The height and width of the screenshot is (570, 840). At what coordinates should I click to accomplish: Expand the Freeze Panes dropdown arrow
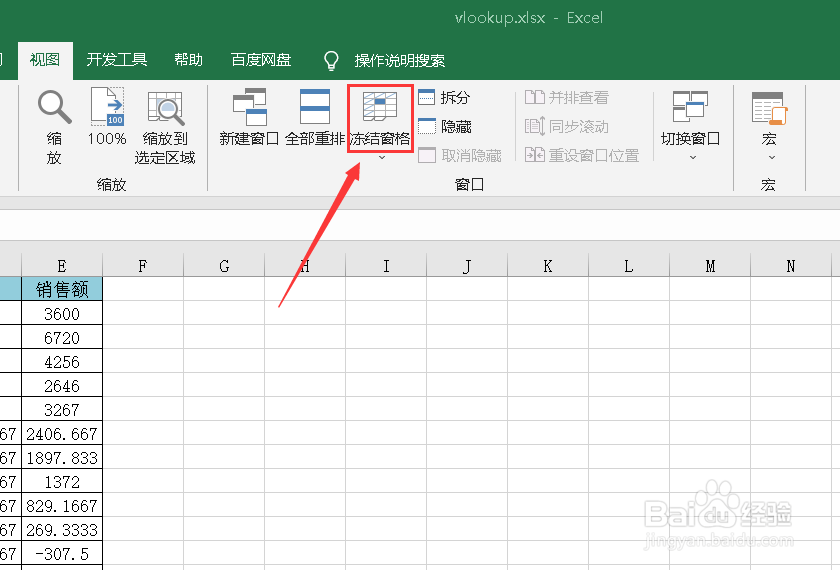click(381, 158)
